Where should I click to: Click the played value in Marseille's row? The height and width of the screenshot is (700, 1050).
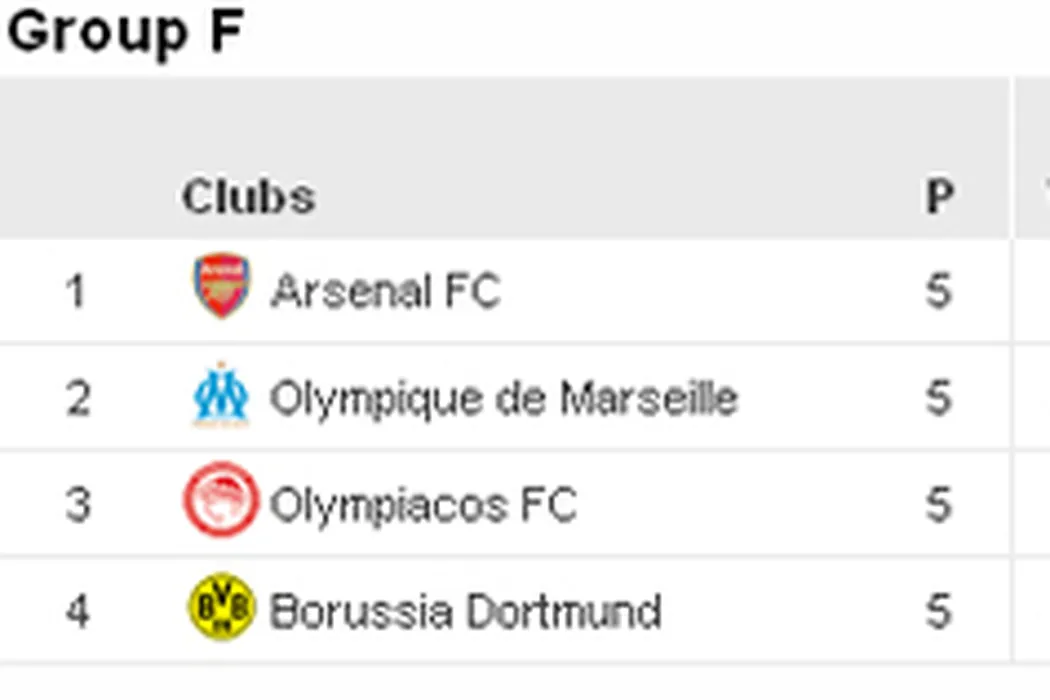938,399
